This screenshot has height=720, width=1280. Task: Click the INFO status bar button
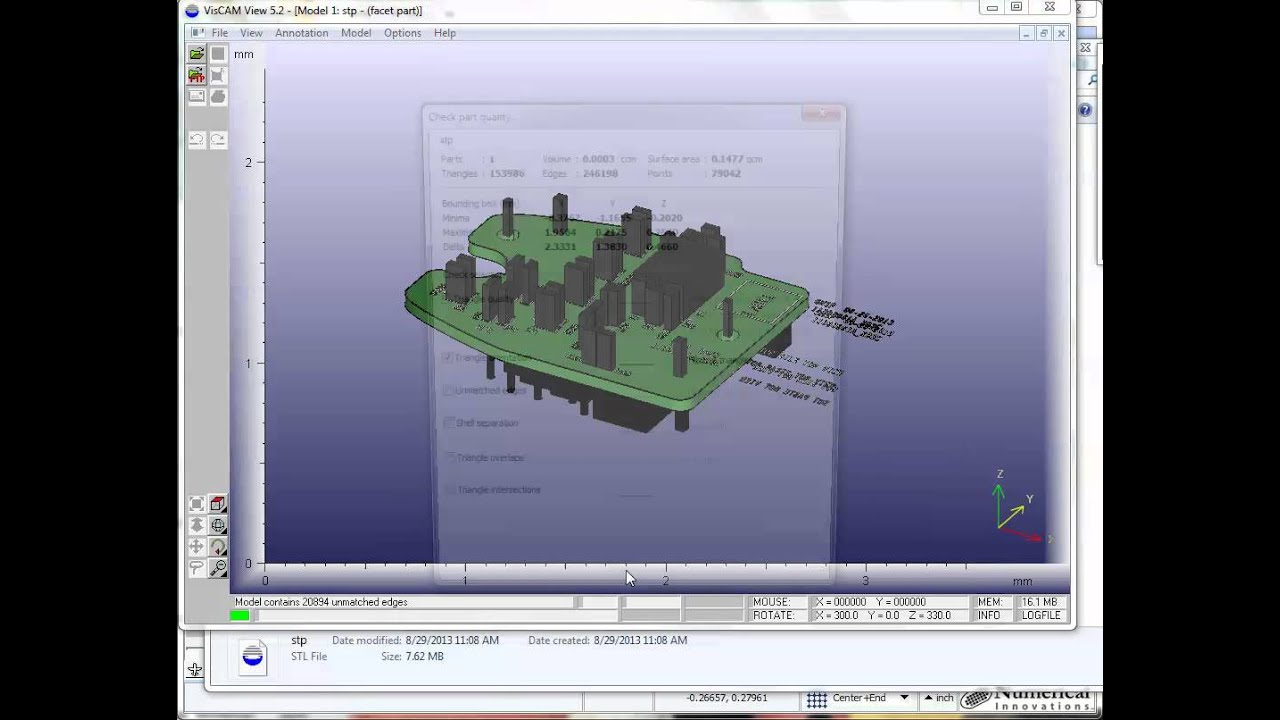(x=990, y=615)
